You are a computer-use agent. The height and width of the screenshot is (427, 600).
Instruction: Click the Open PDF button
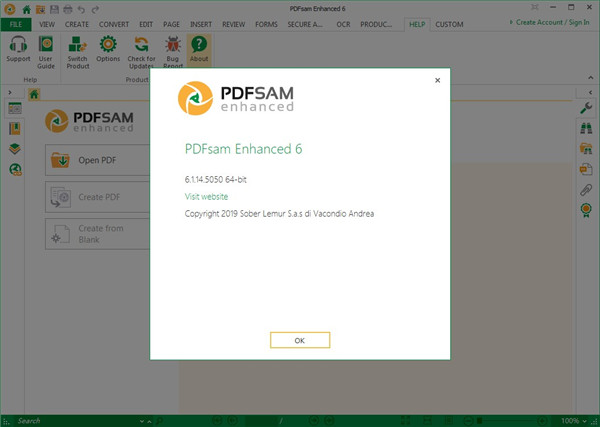coord(97,160)
